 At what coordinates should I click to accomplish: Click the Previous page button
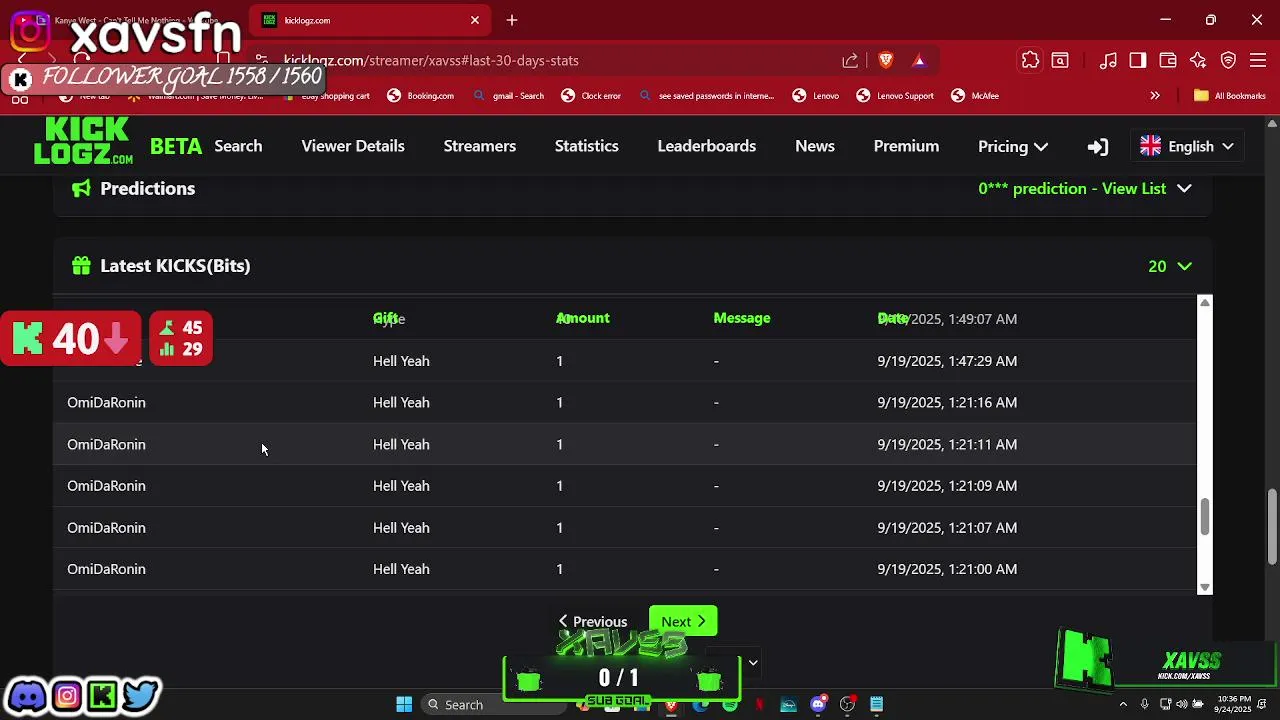click(593, 622)
